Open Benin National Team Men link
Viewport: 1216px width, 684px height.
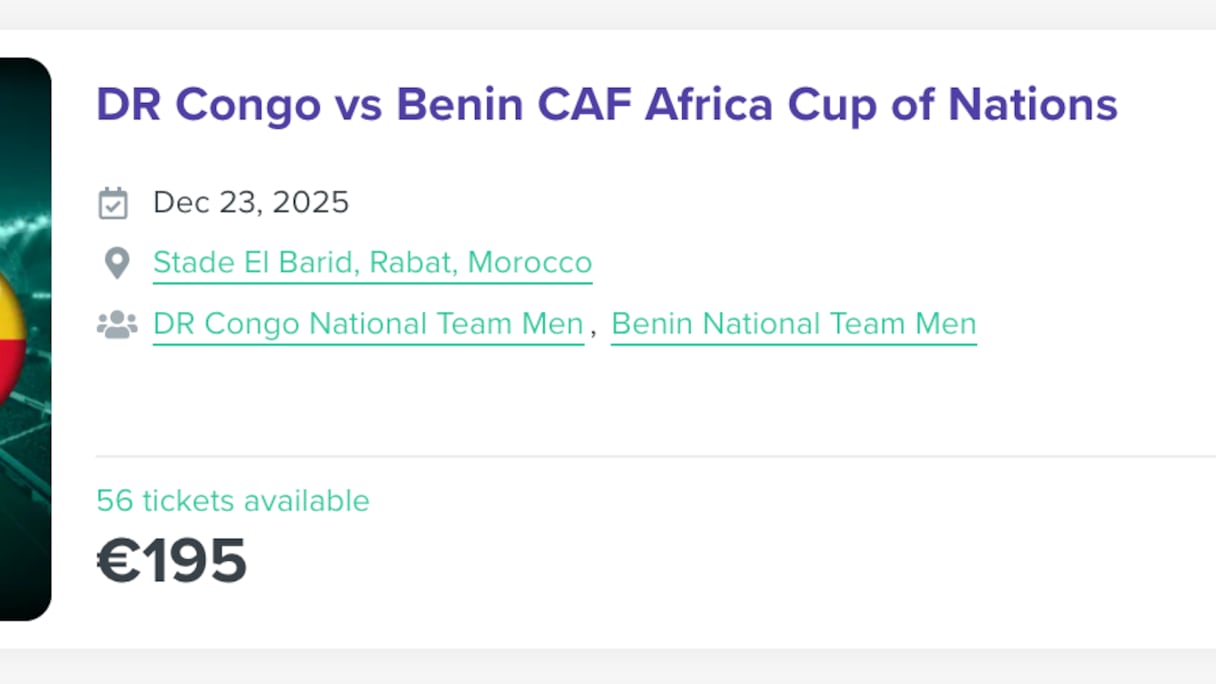(x=793, y=324)
